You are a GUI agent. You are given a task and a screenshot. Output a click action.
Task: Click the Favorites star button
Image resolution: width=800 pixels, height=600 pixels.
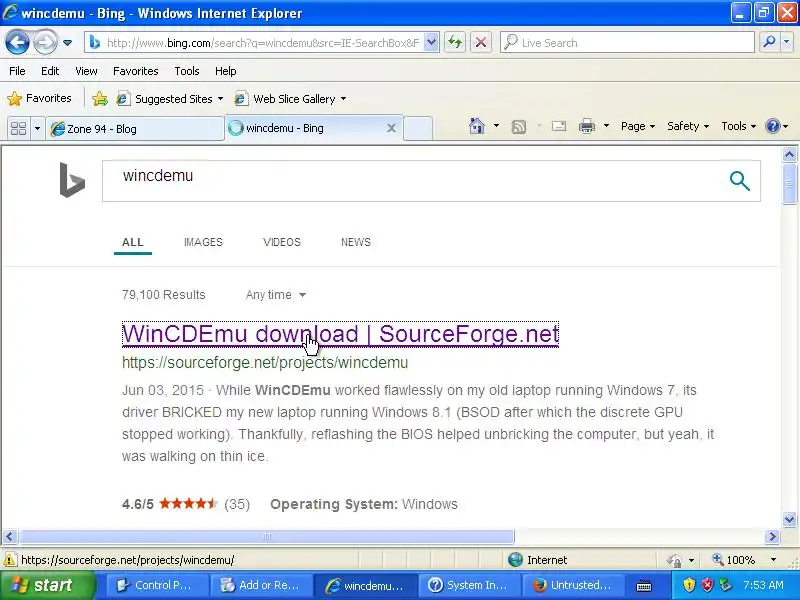coord(39,98)
